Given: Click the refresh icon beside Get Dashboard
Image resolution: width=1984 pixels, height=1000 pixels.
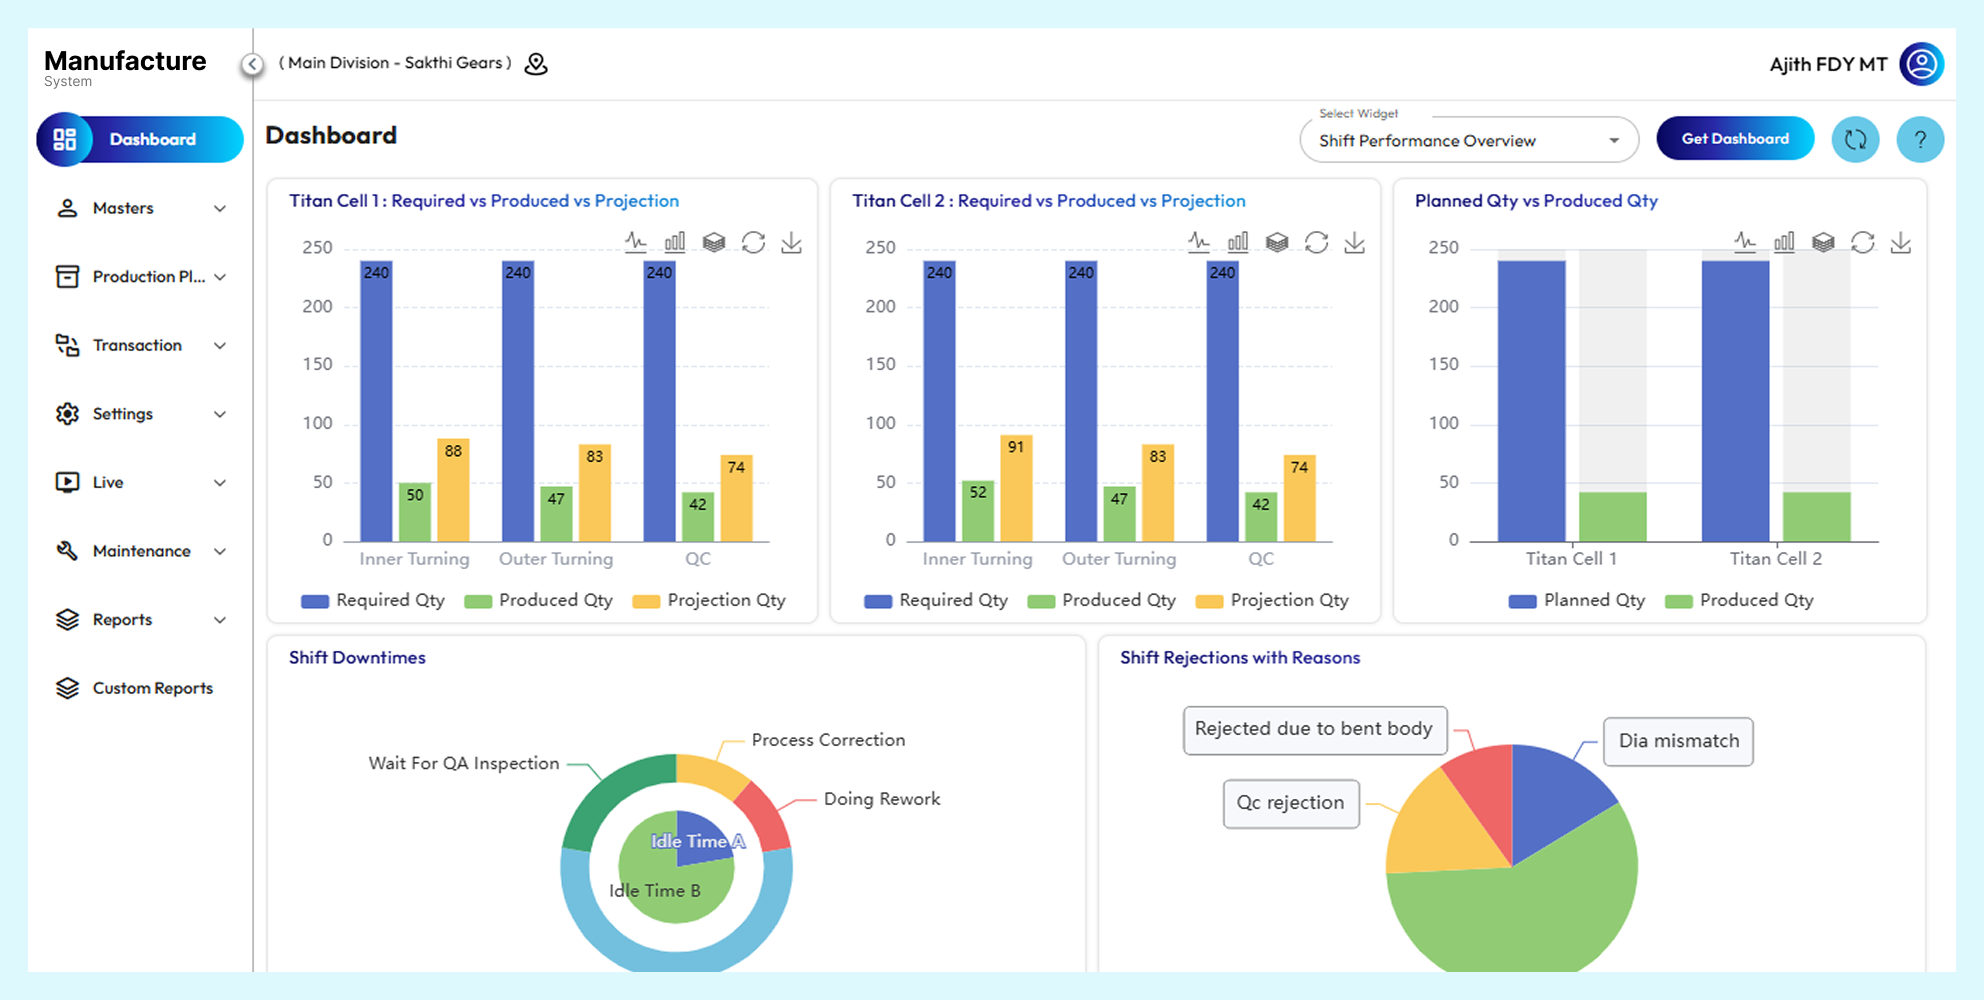Looking at the screenshot, I should [1856, 139].
